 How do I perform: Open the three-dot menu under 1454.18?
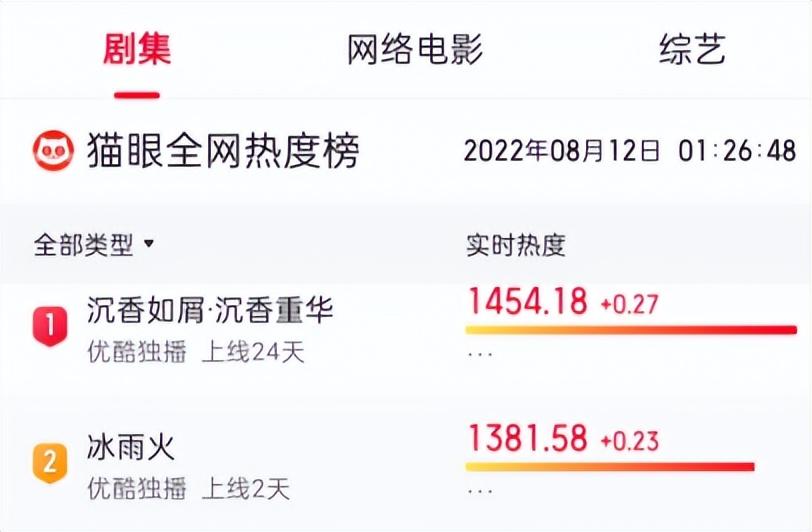480,355
